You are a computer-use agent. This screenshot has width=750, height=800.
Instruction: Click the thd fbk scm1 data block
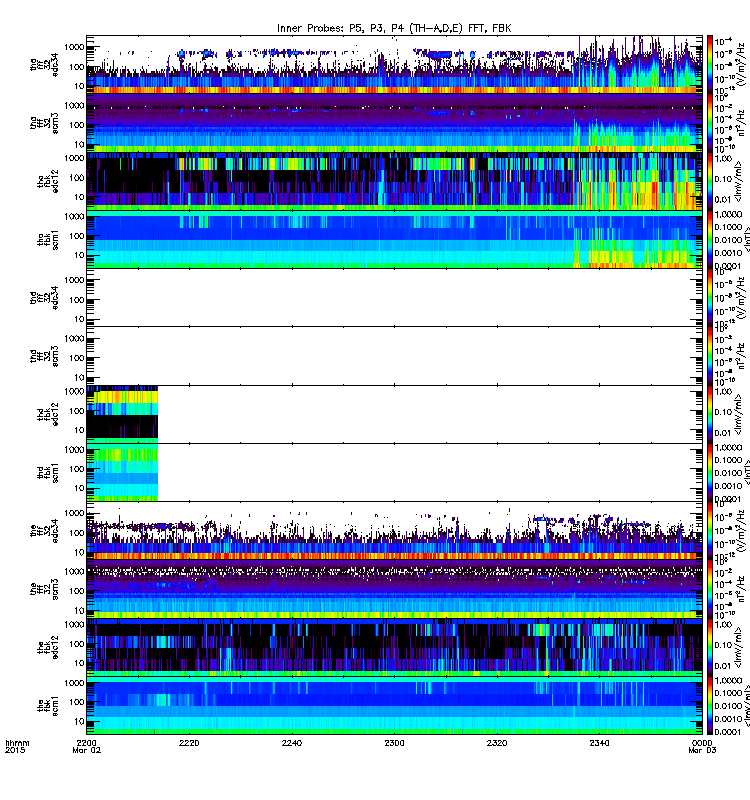click(x=122, y=472)
